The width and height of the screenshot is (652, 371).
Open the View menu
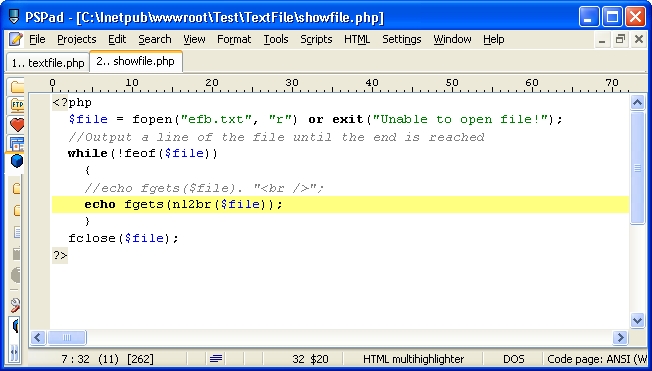click(x=194, y=40)
